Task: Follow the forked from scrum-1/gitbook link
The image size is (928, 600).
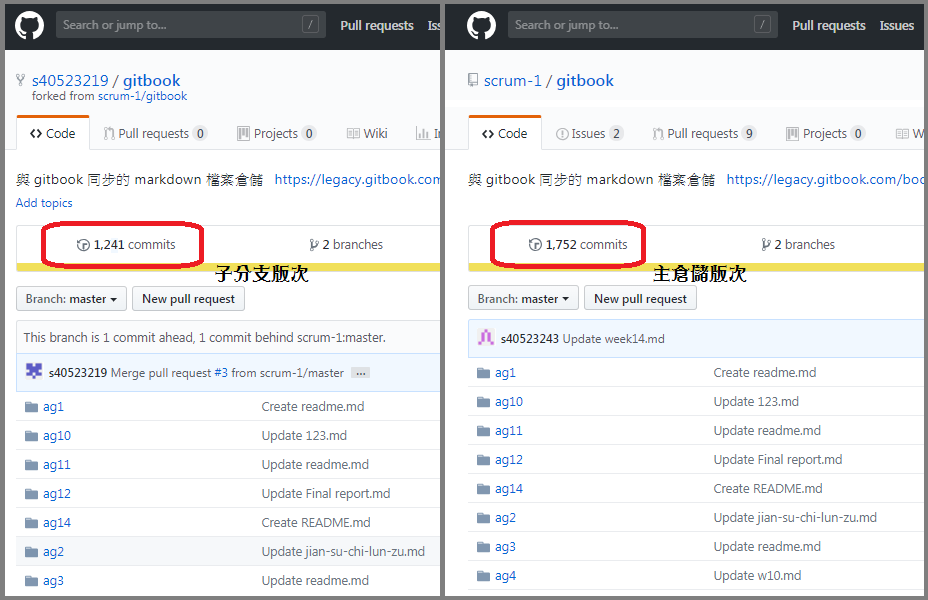Action: (x=142, y=96)
